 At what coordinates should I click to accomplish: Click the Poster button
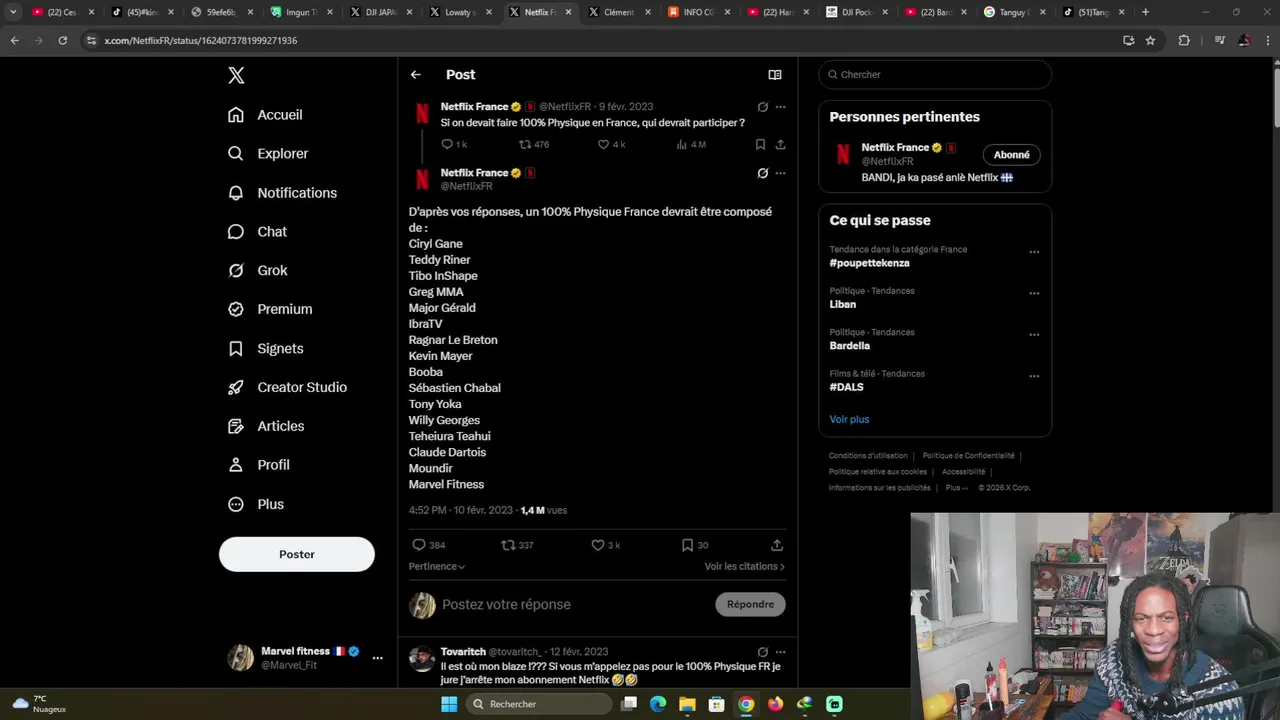coord(297,554)
